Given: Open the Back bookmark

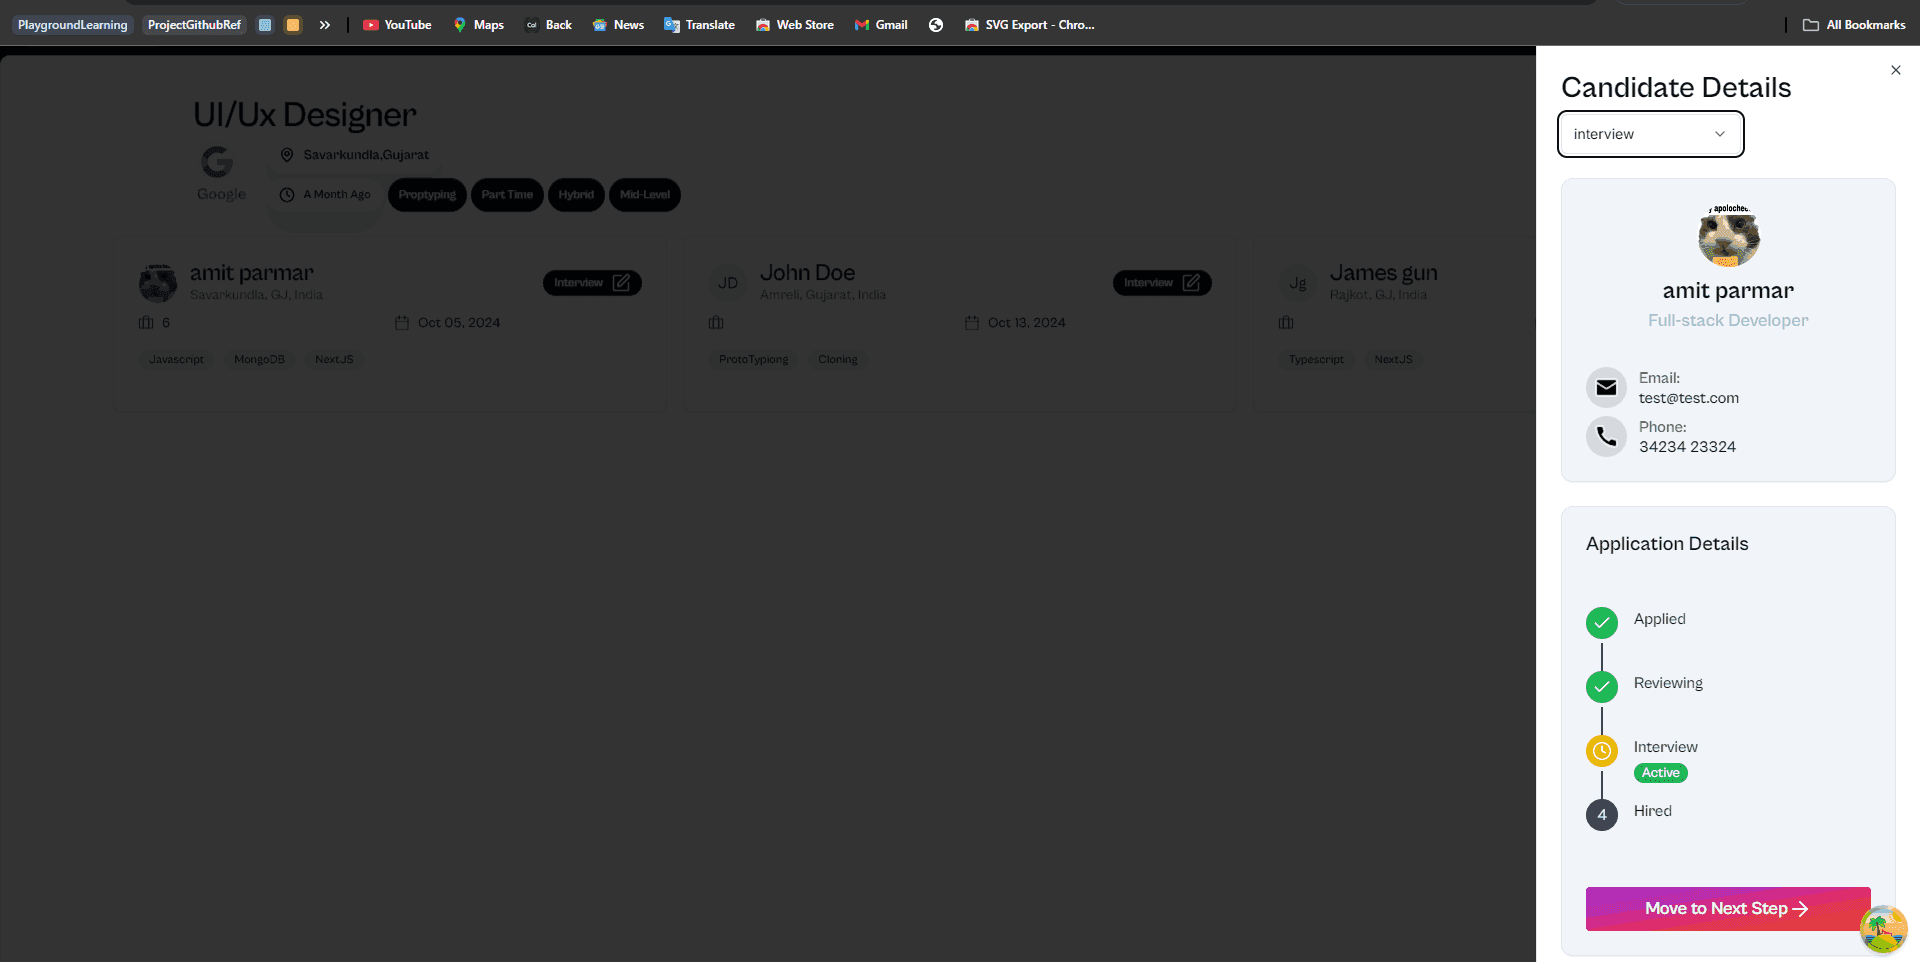Looking at the screenshot, I should pyautogui.click(x=549, y=25).
